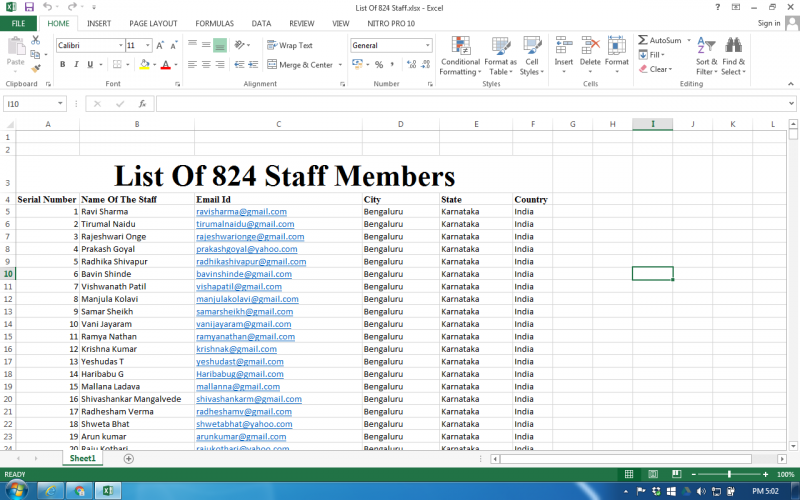Image resolution: width=800 pixels, height=500 pixels.
Task: Click Sign in at top right
Action: tap(768, 23)
